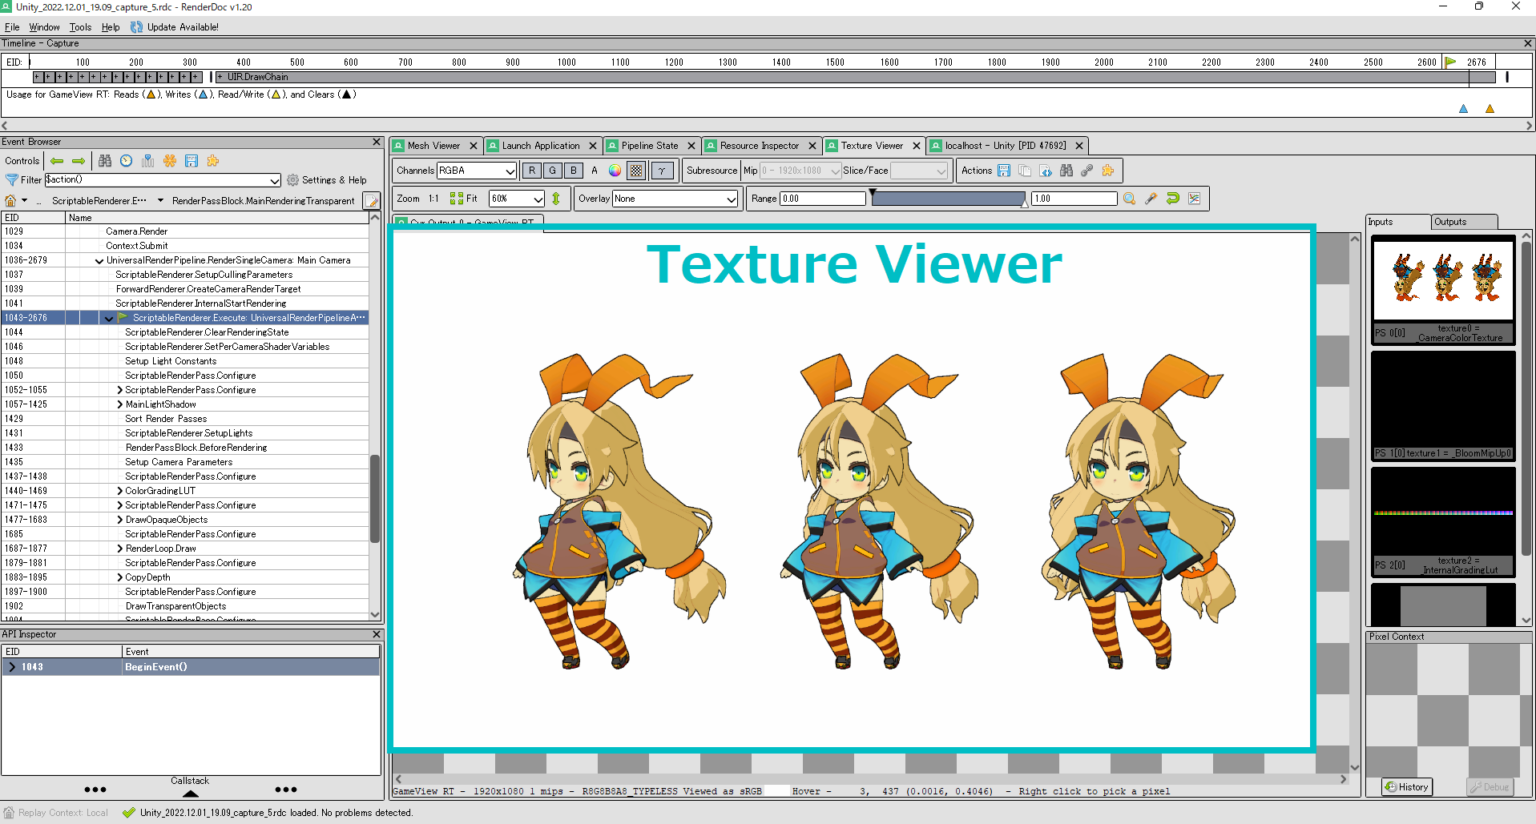1536x824 pixels.
Task: Open the Channels RGBA dropdown
Action: (477, 170)
